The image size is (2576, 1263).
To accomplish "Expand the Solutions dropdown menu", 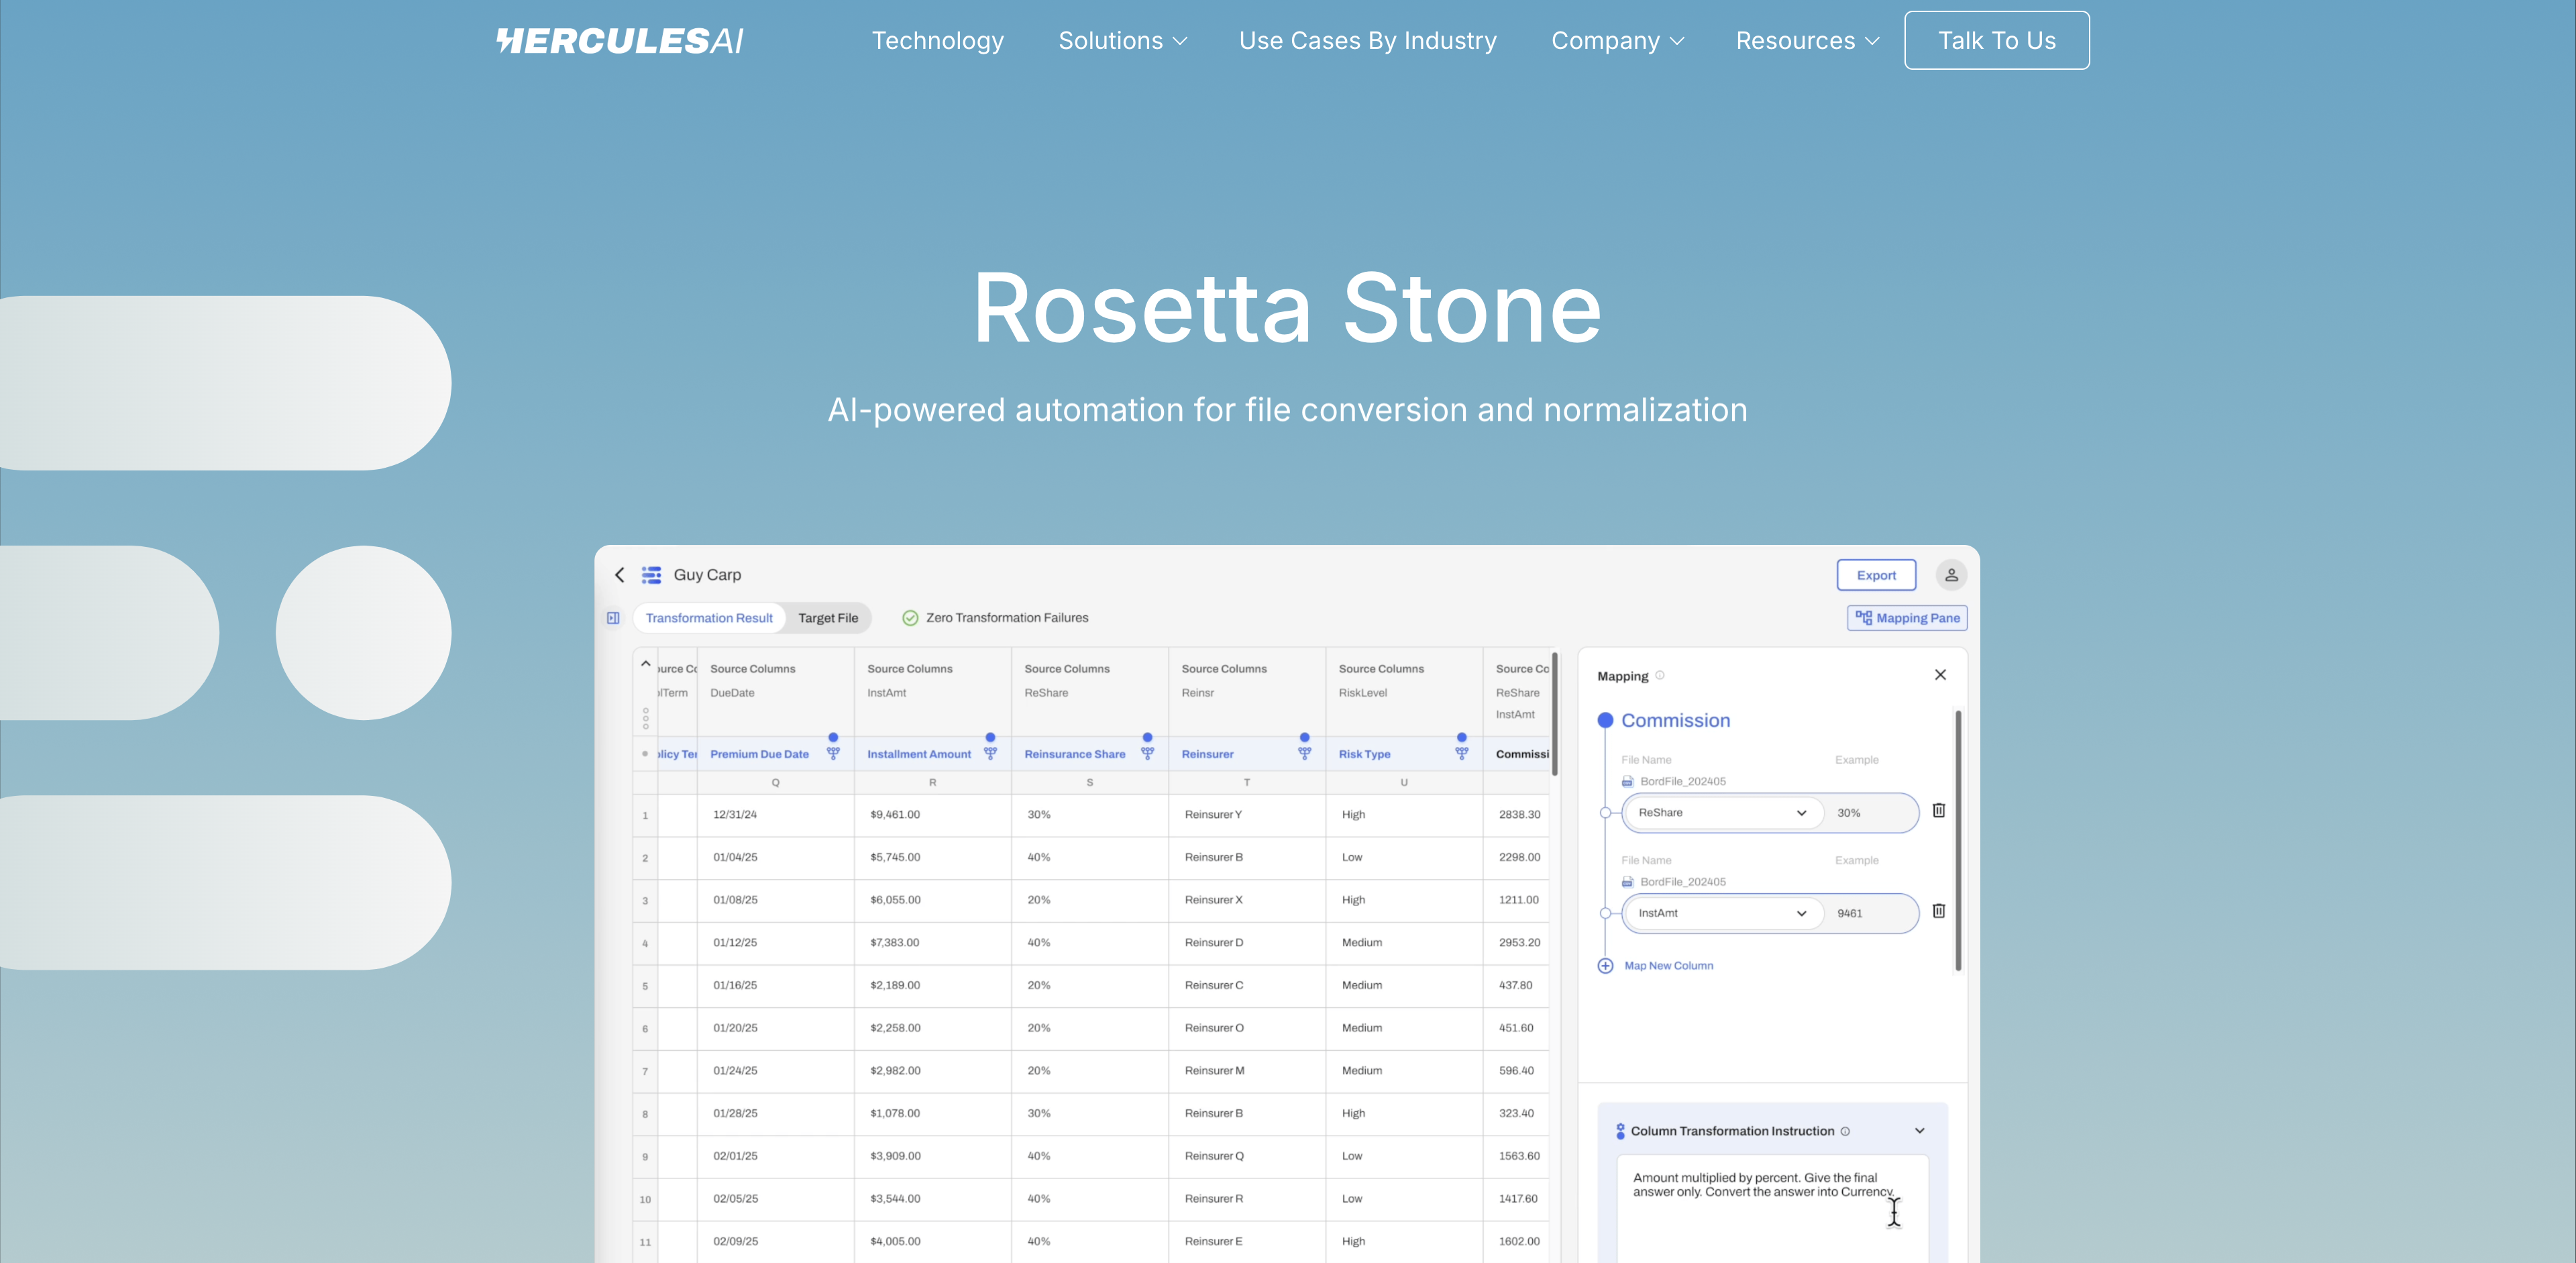I will (1122, 41).
